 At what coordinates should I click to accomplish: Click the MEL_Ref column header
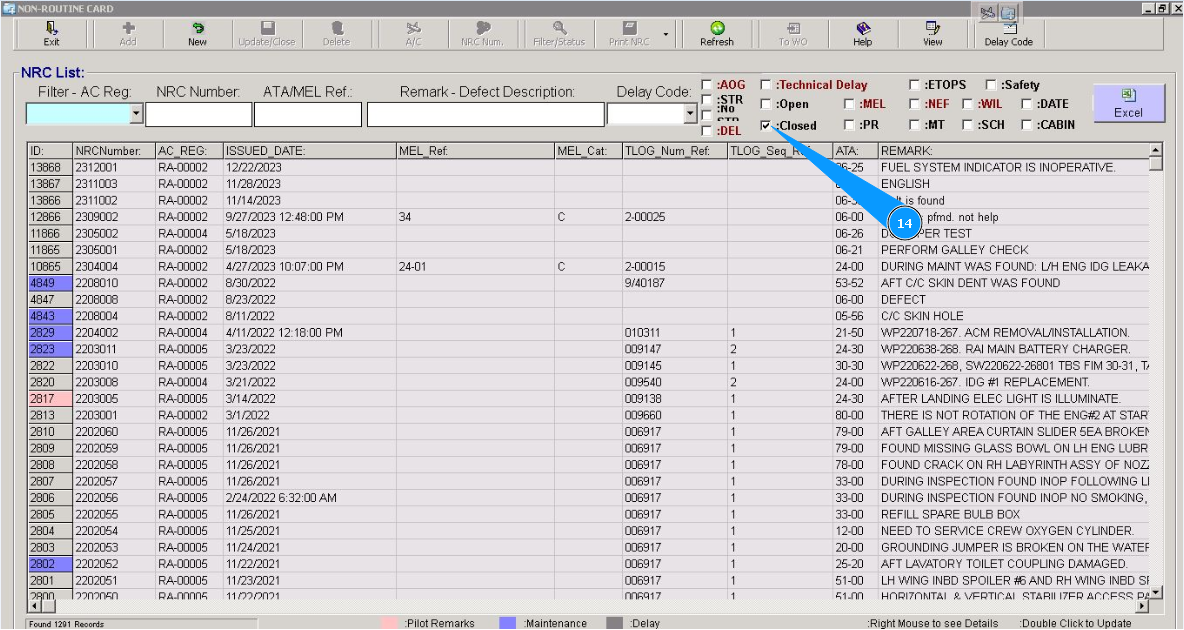475,151
